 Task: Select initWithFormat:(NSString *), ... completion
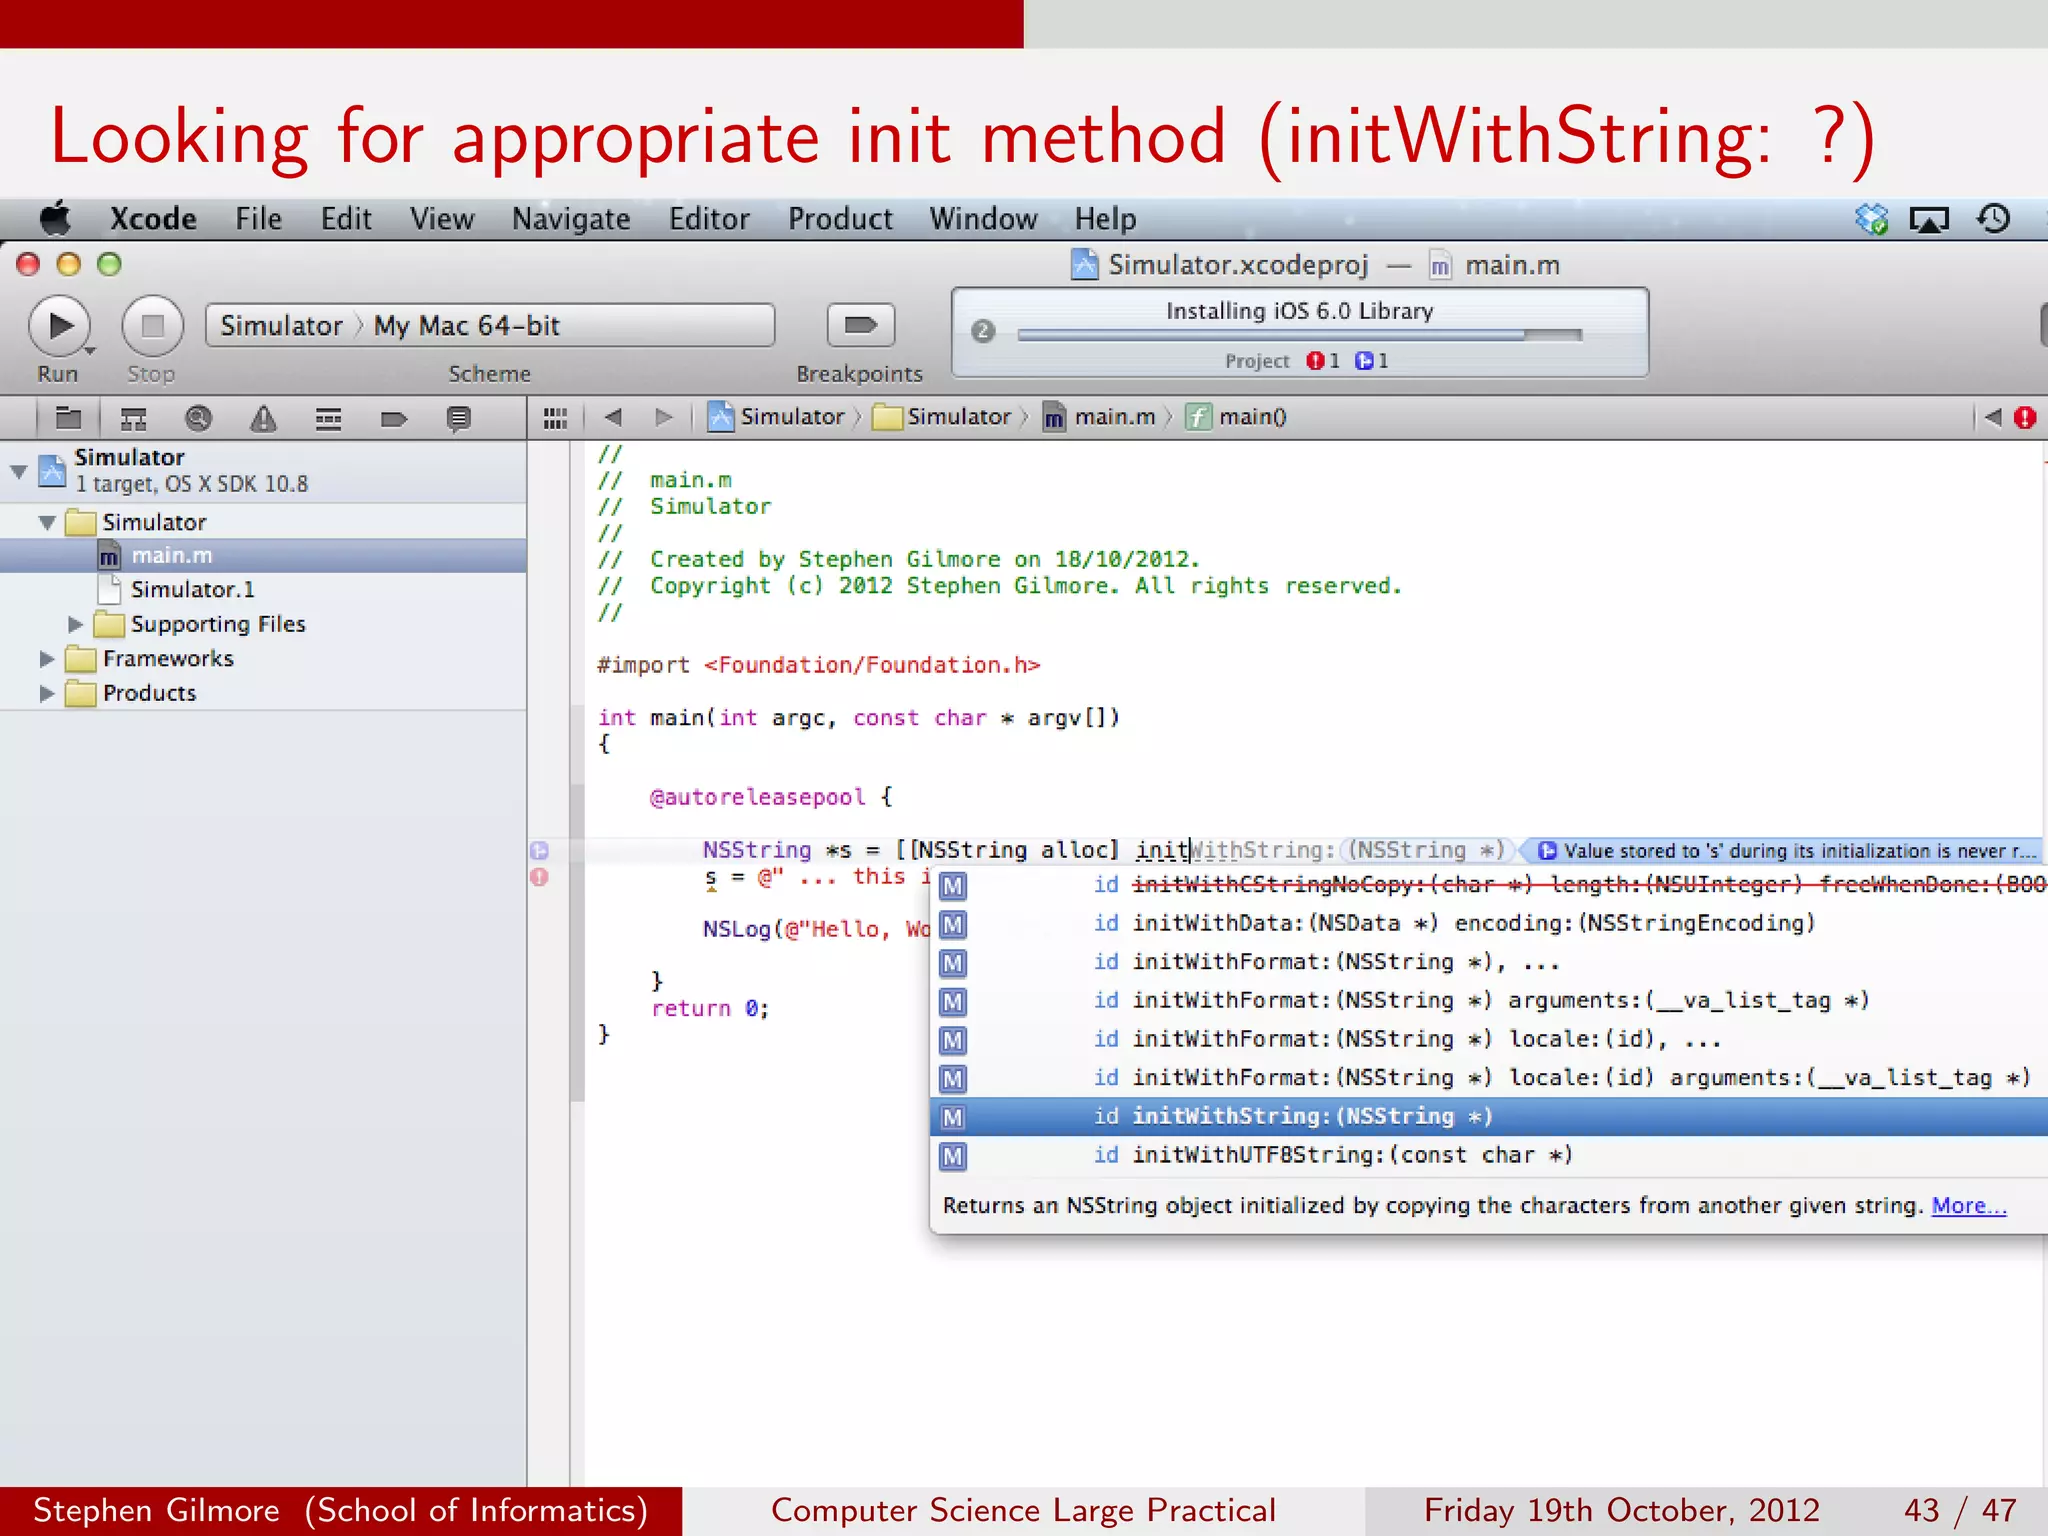[1488, 962]
